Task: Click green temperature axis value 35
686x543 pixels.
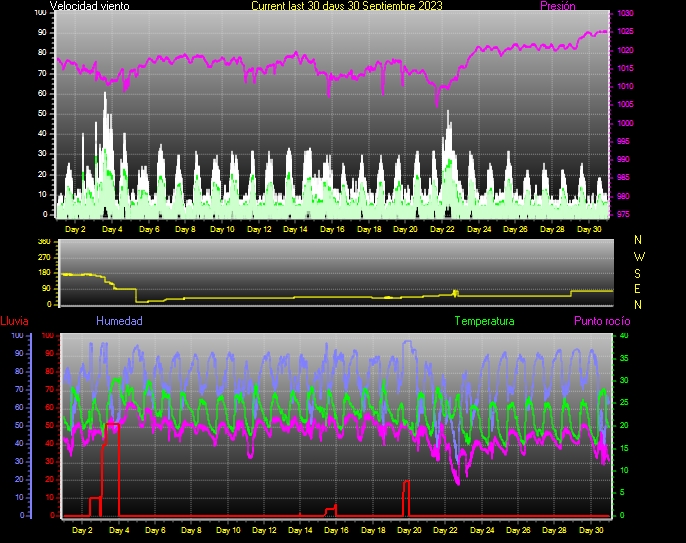Action: [624, 358]
